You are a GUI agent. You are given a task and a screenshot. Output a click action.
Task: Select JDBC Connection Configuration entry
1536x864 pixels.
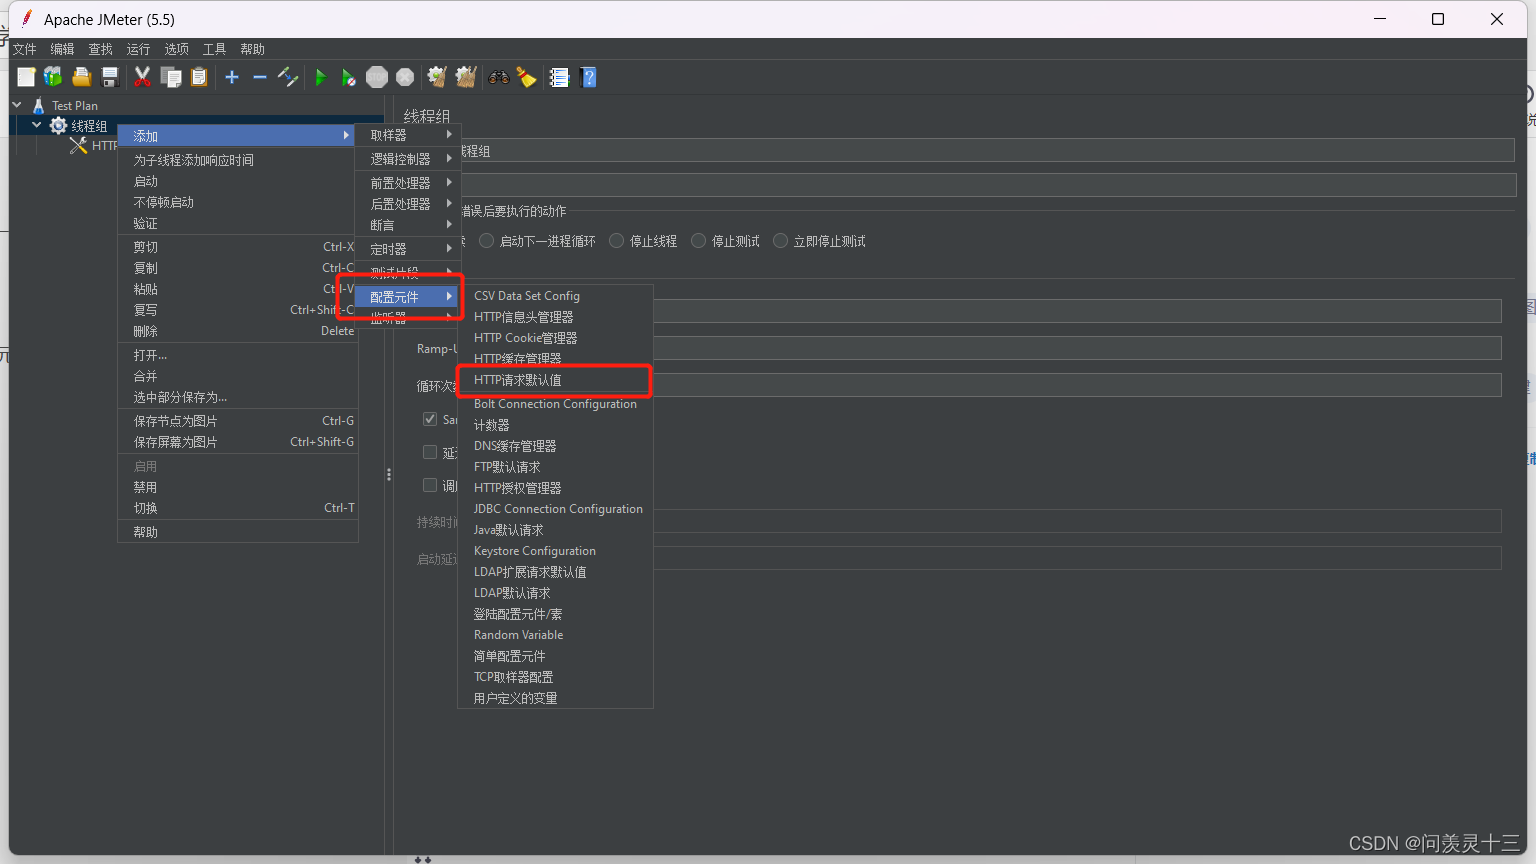(x=555, y=509)
